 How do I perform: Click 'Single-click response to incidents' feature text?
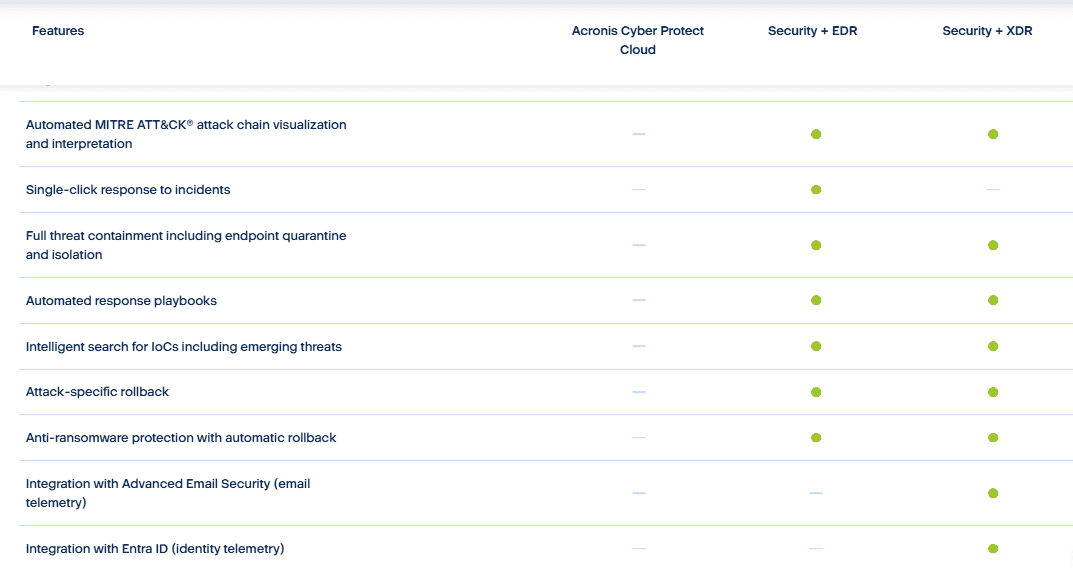coord(128,190)
